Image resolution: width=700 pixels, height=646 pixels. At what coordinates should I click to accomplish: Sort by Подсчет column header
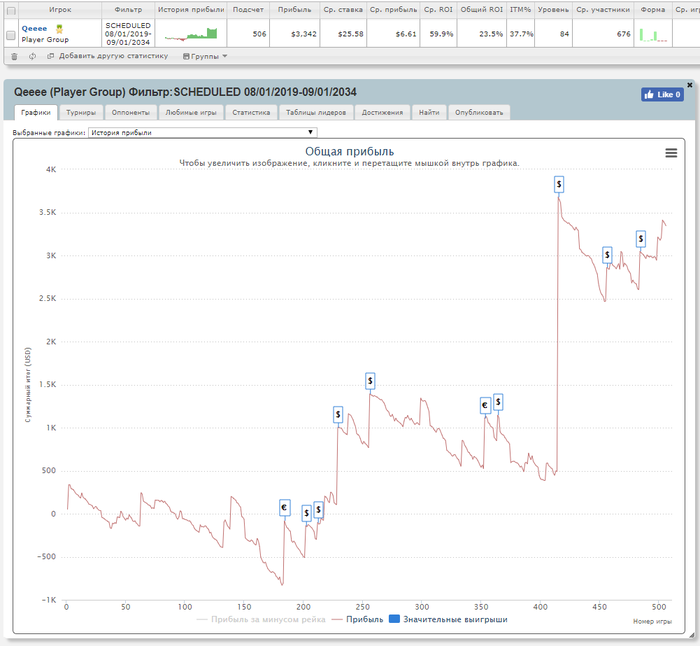248,9
